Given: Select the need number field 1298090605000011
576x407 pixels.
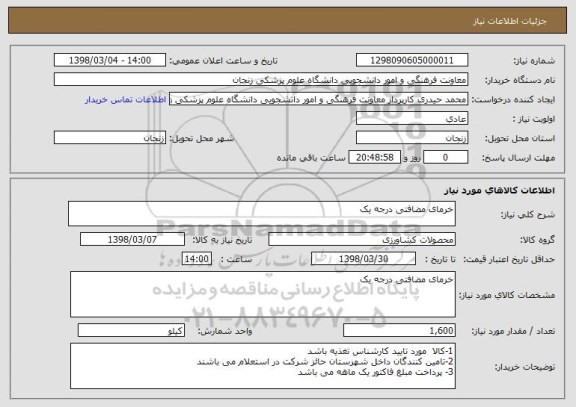Looking at the screenshot, I should click(412, 60).
